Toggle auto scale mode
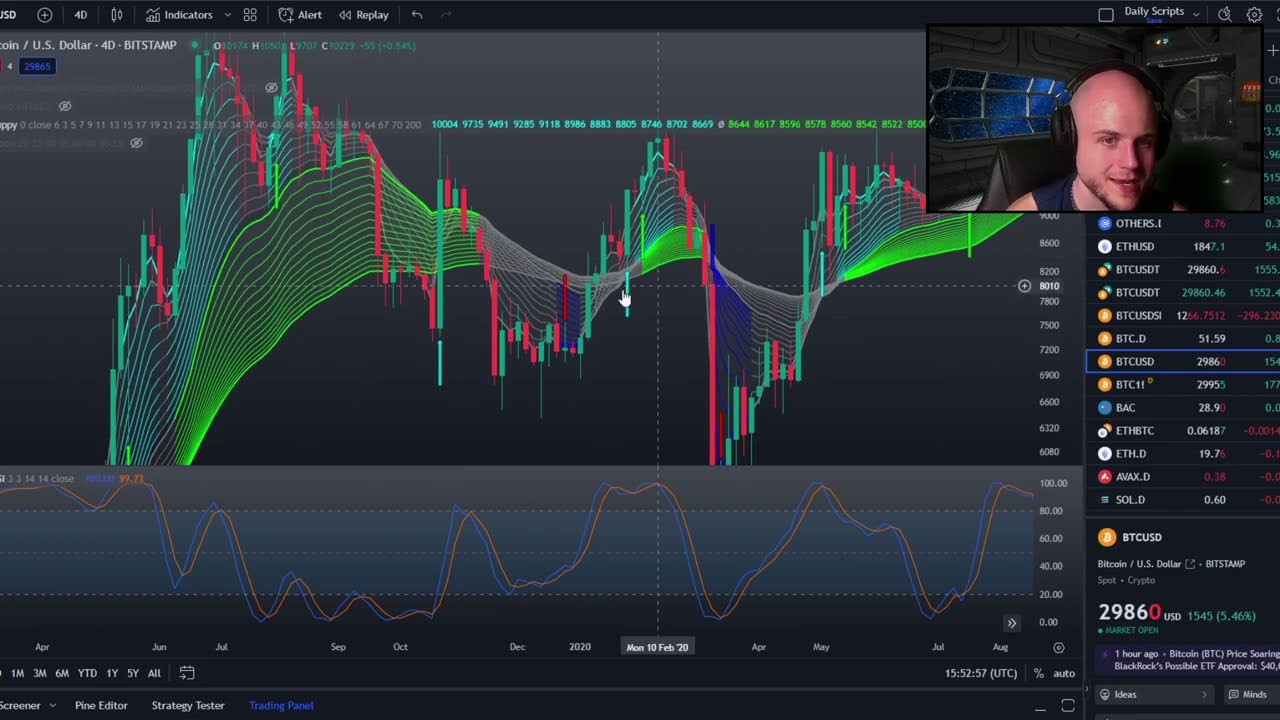Image resolution: width=1280 pixels, height=720 pixels. coord(1064,673)
